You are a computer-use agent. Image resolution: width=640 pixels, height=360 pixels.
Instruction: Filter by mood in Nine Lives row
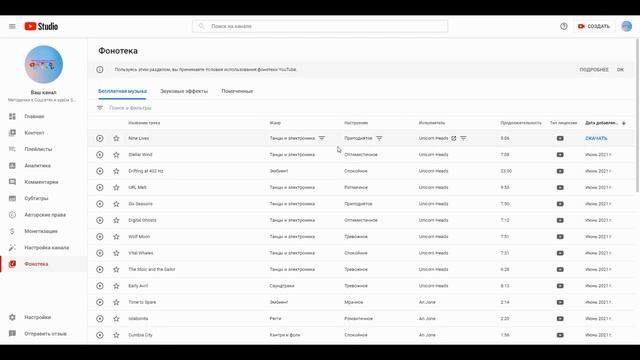click(x=379, y=138)
